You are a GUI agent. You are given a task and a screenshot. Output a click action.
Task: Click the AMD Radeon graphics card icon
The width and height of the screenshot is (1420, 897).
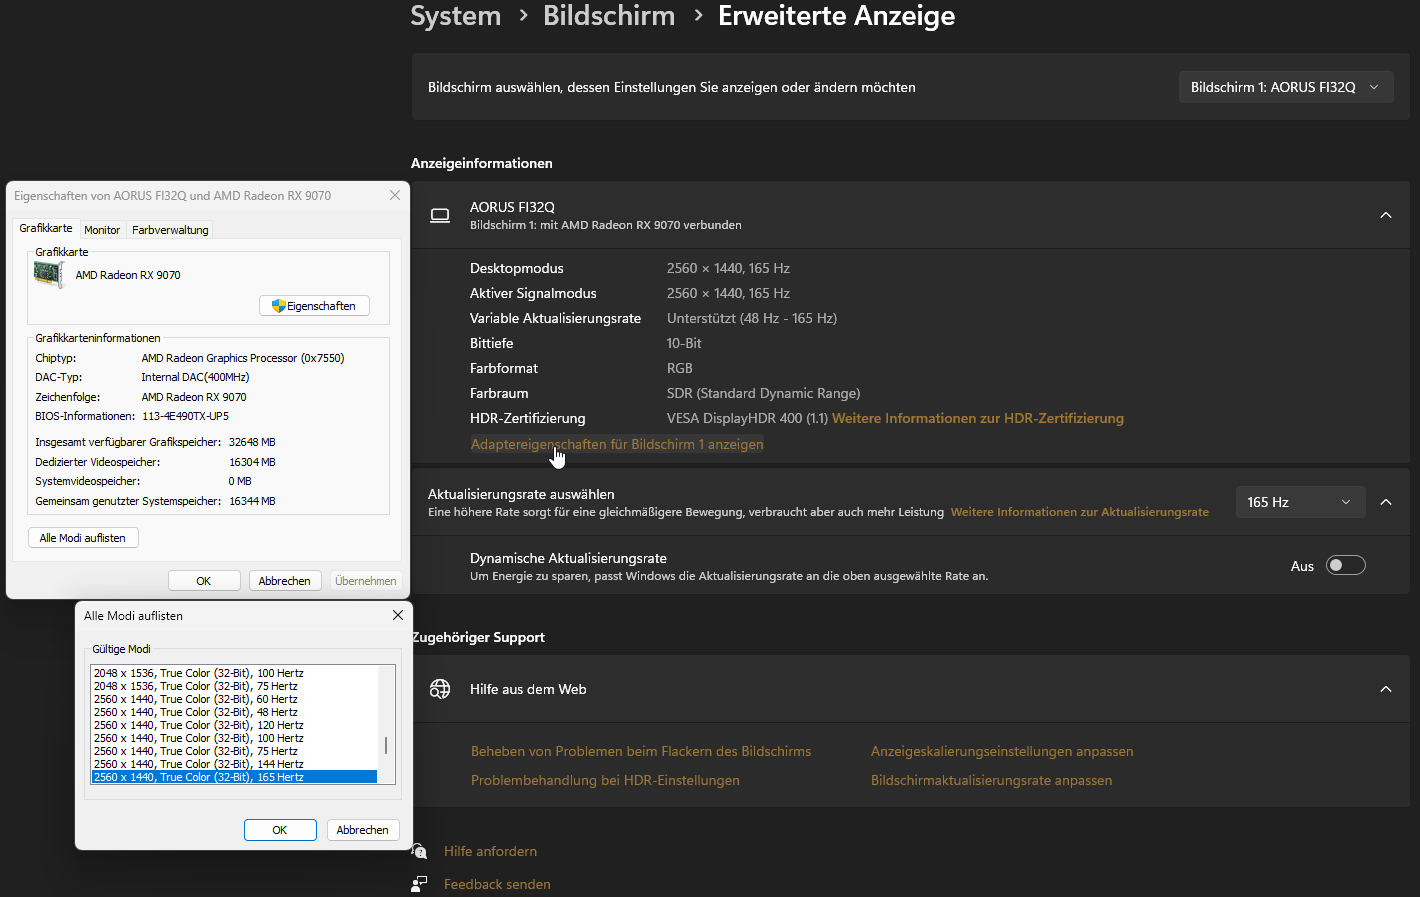tap(48, 275)
